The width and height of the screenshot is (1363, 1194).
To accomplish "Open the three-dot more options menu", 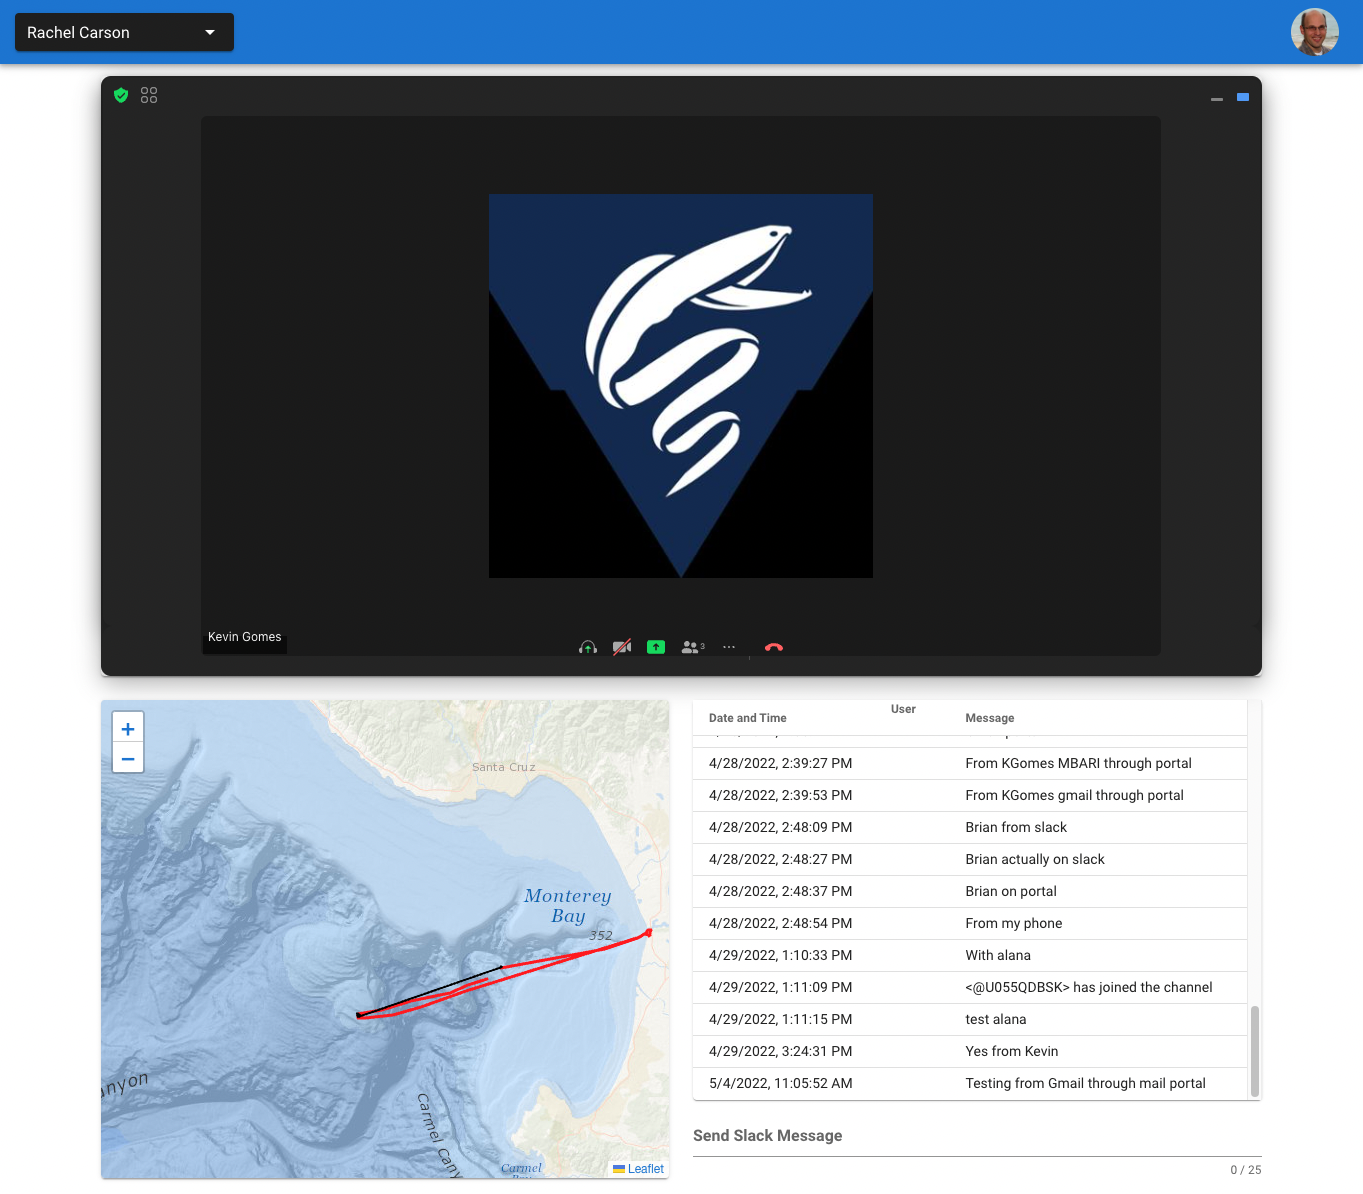I will pyautogui.click(x=729, y=647).
